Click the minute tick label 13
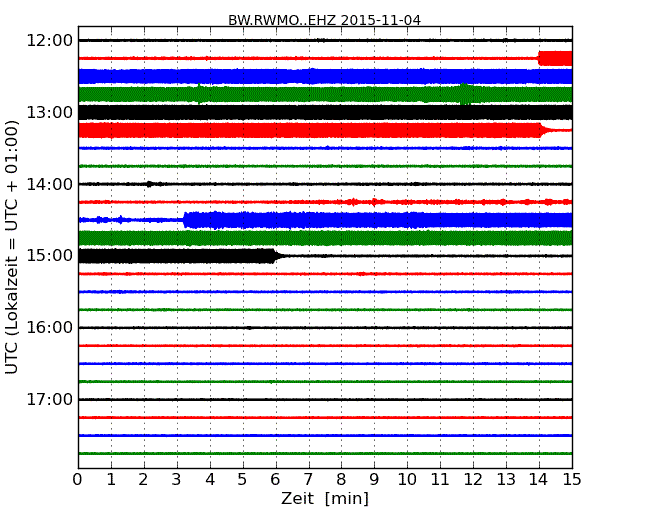The width and height of the screenshot is (650, 520). click(x=506, y=480)
